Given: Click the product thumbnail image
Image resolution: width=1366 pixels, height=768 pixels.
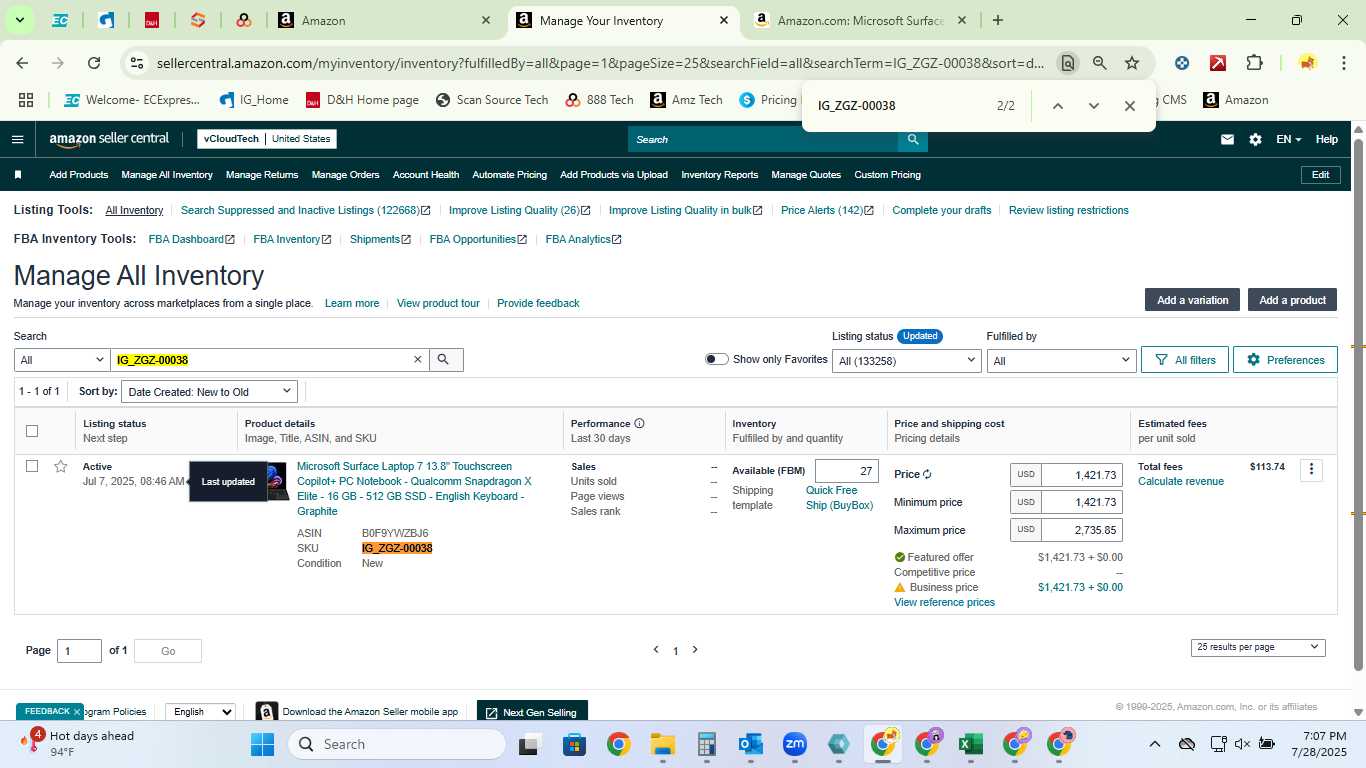Looking at the screenshot, I should pos(278,481).
